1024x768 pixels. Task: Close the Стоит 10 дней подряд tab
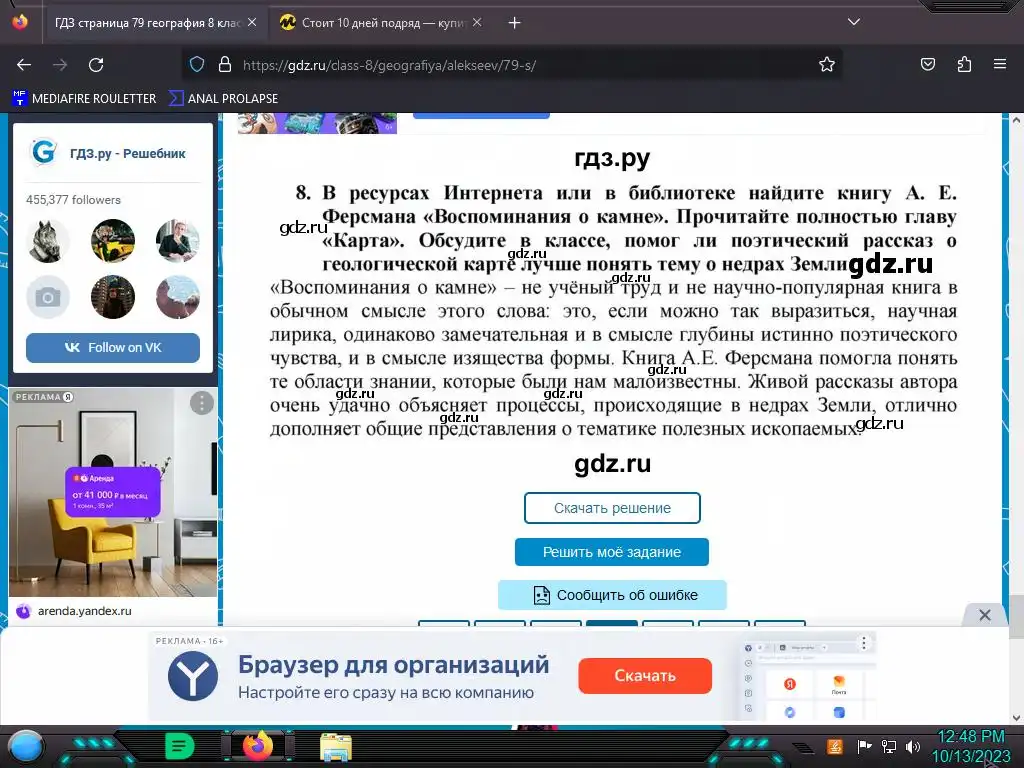(x=477, y=23)
